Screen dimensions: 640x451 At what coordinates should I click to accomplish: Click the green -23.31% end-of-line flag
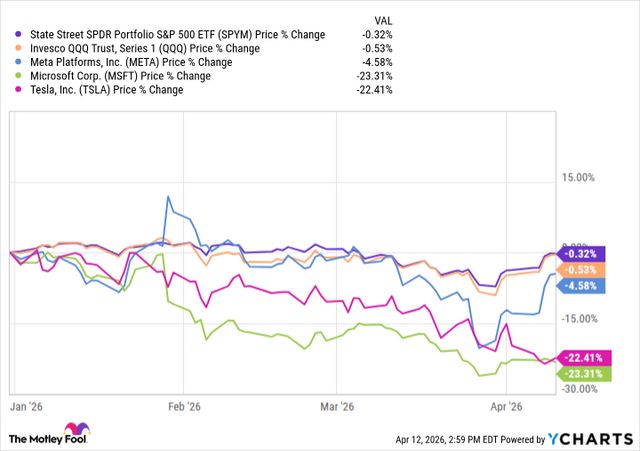[582, 374]
